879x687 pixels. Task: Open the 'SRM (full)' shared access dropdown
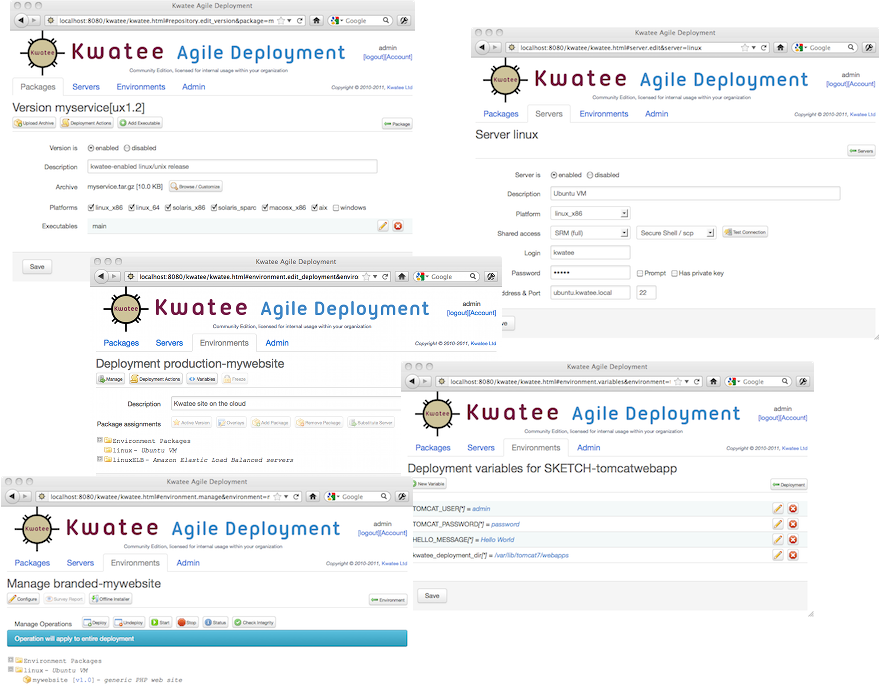click(590, 232)
